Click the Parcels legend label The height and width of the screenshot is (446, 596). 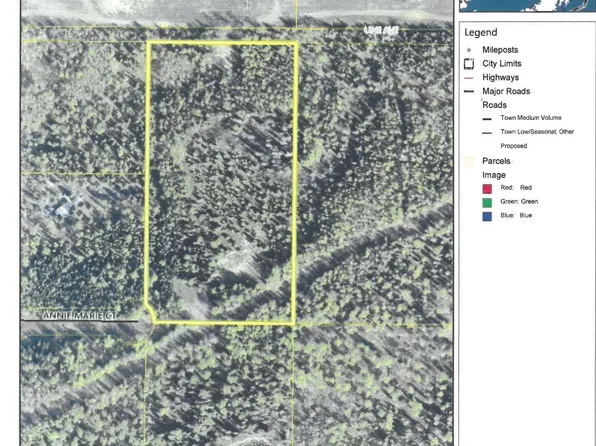tap(496, 161)
